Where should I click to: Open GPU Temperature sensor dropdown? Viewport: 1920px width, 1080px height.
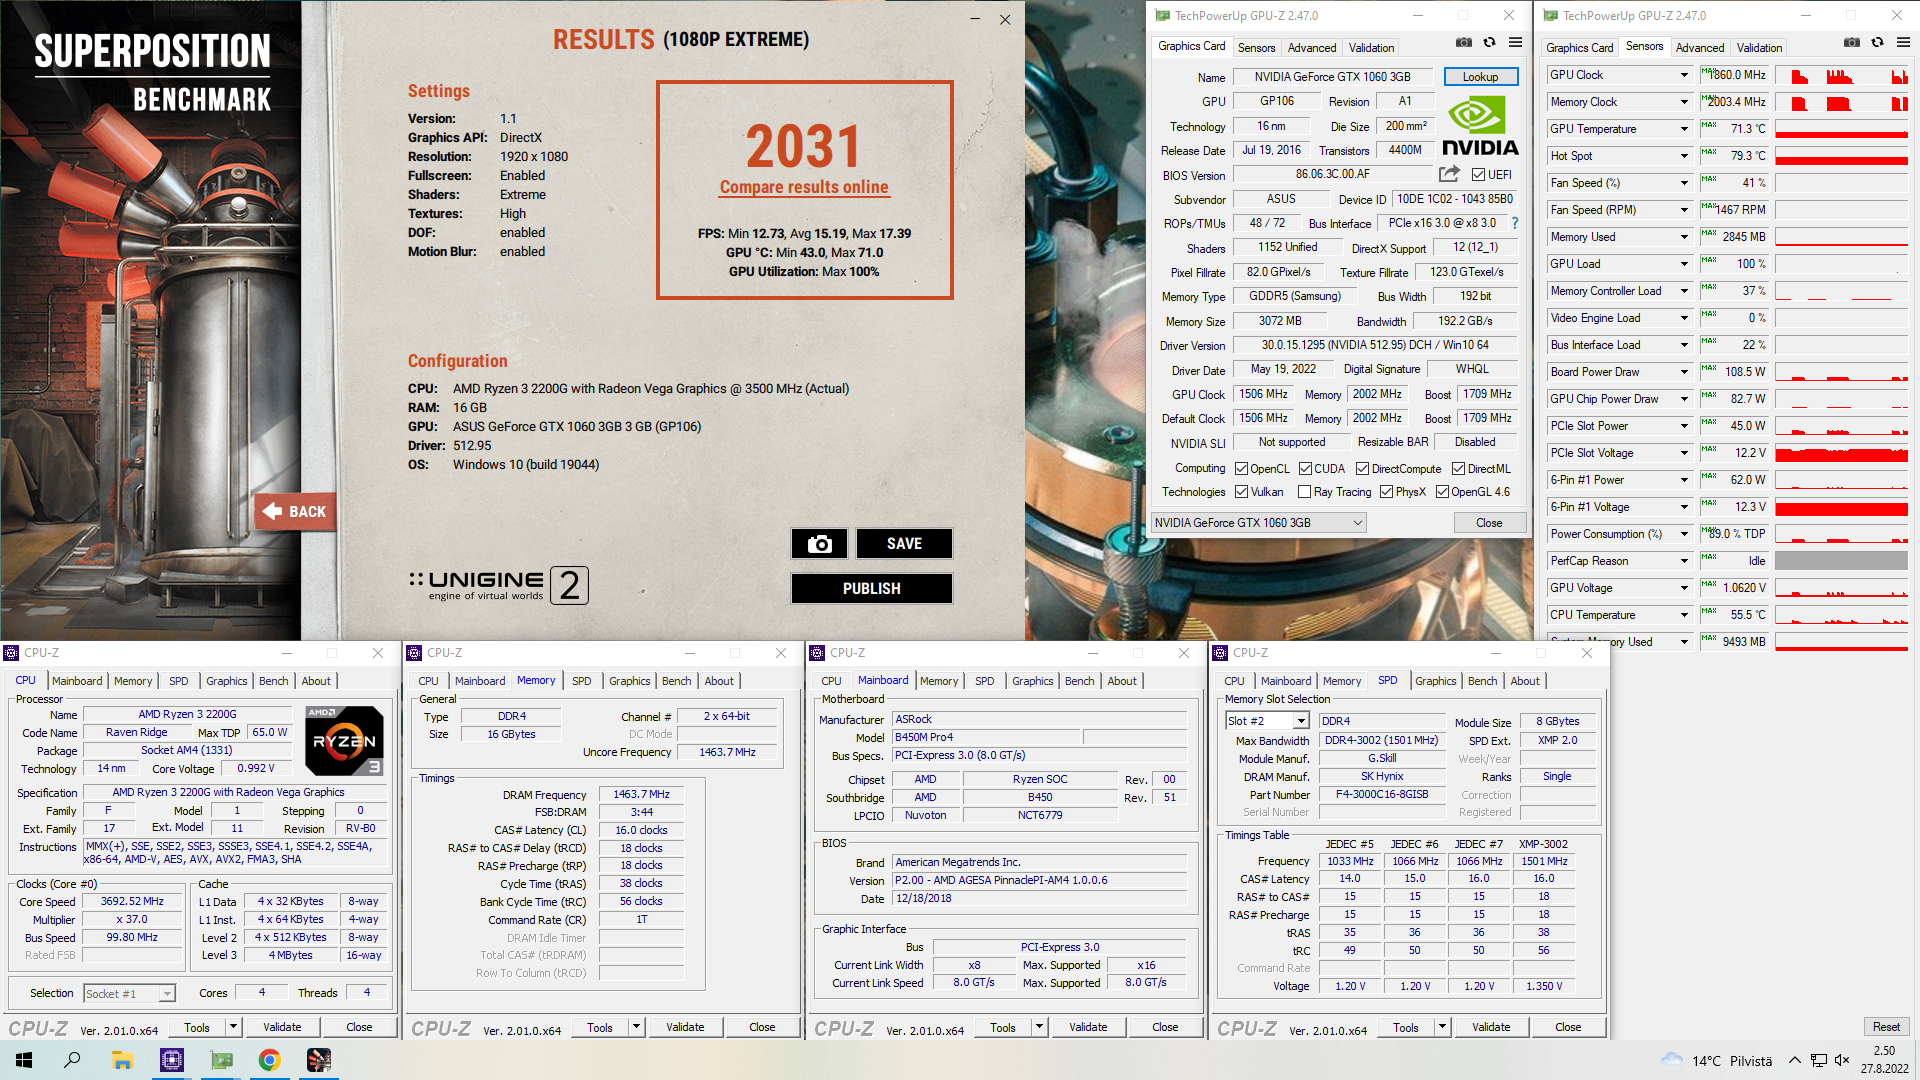pyautogui.click(x=1684, y=129)
